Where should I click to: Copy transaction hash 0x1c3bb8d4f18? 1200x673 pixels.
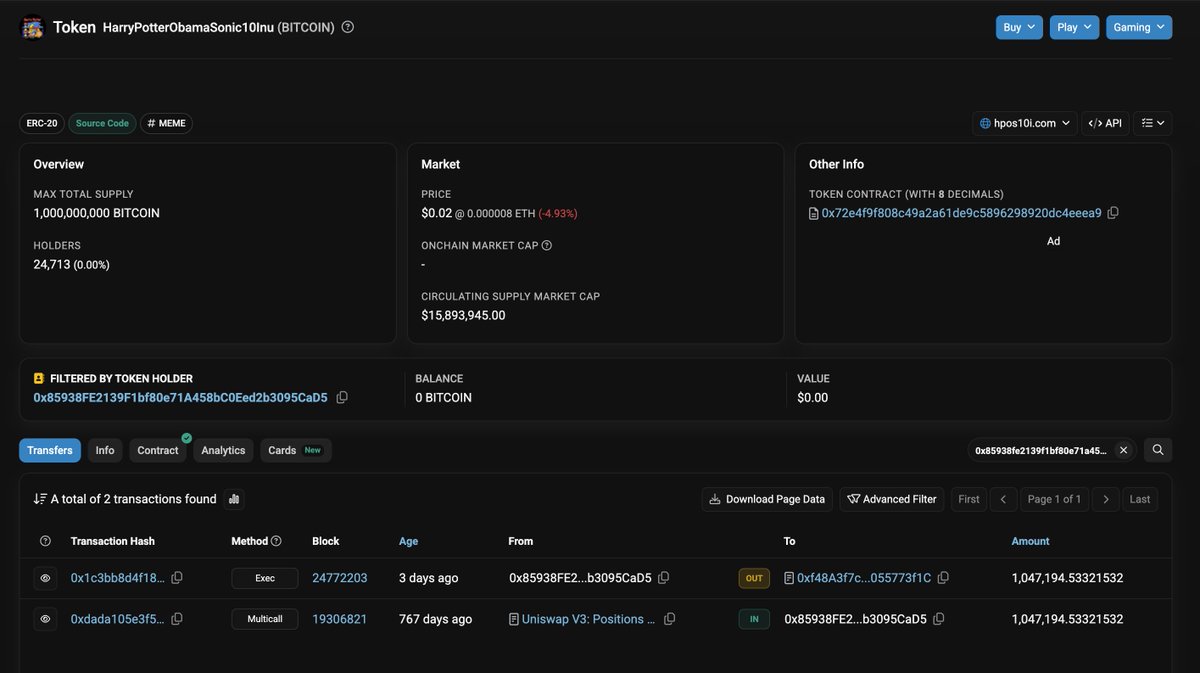point(177,578)
